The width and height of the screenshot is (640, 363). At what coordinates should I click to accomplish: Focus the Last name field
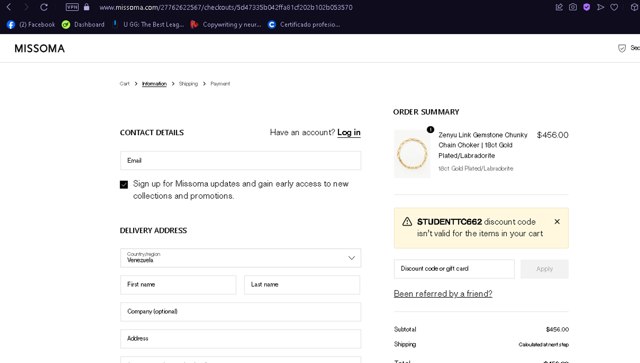(302, 285)
